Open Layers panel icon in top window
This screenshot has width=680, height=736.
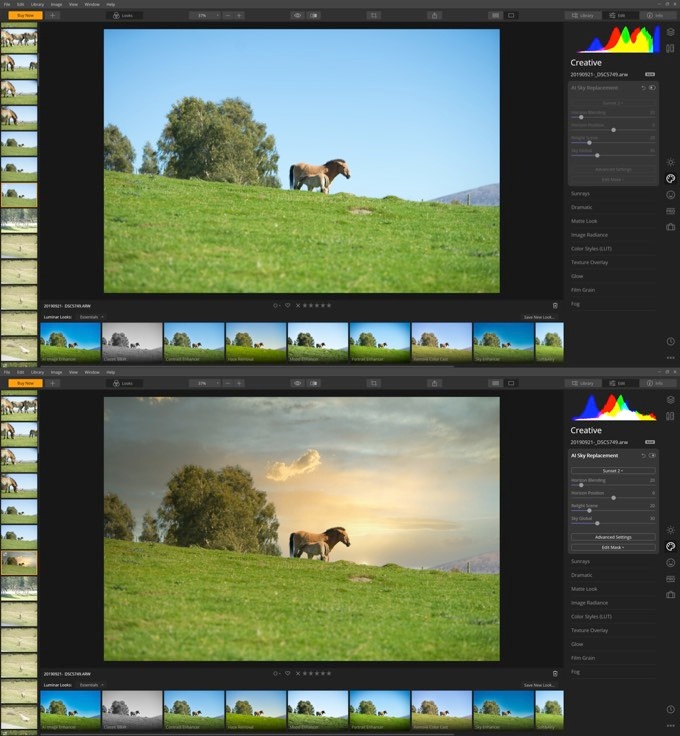coord(670,32)
